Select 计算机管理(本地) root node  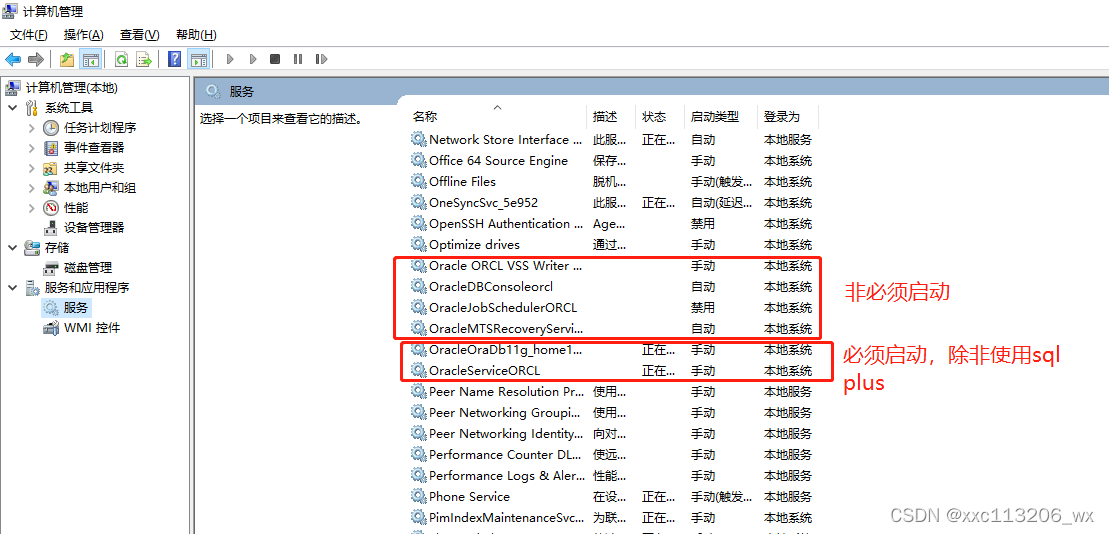click(71, 88)
